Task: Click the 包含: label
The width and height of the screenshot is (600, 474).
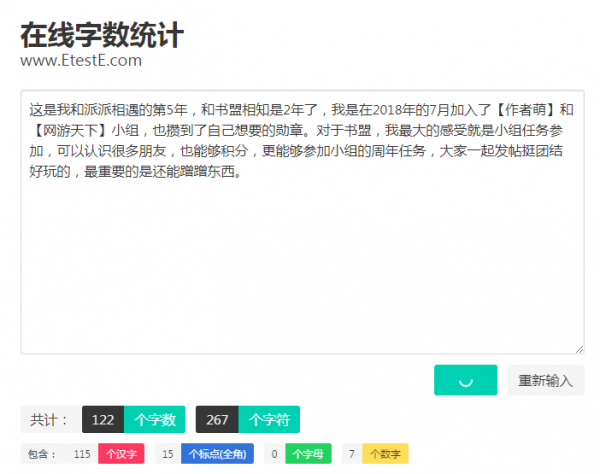Action: 42,454
